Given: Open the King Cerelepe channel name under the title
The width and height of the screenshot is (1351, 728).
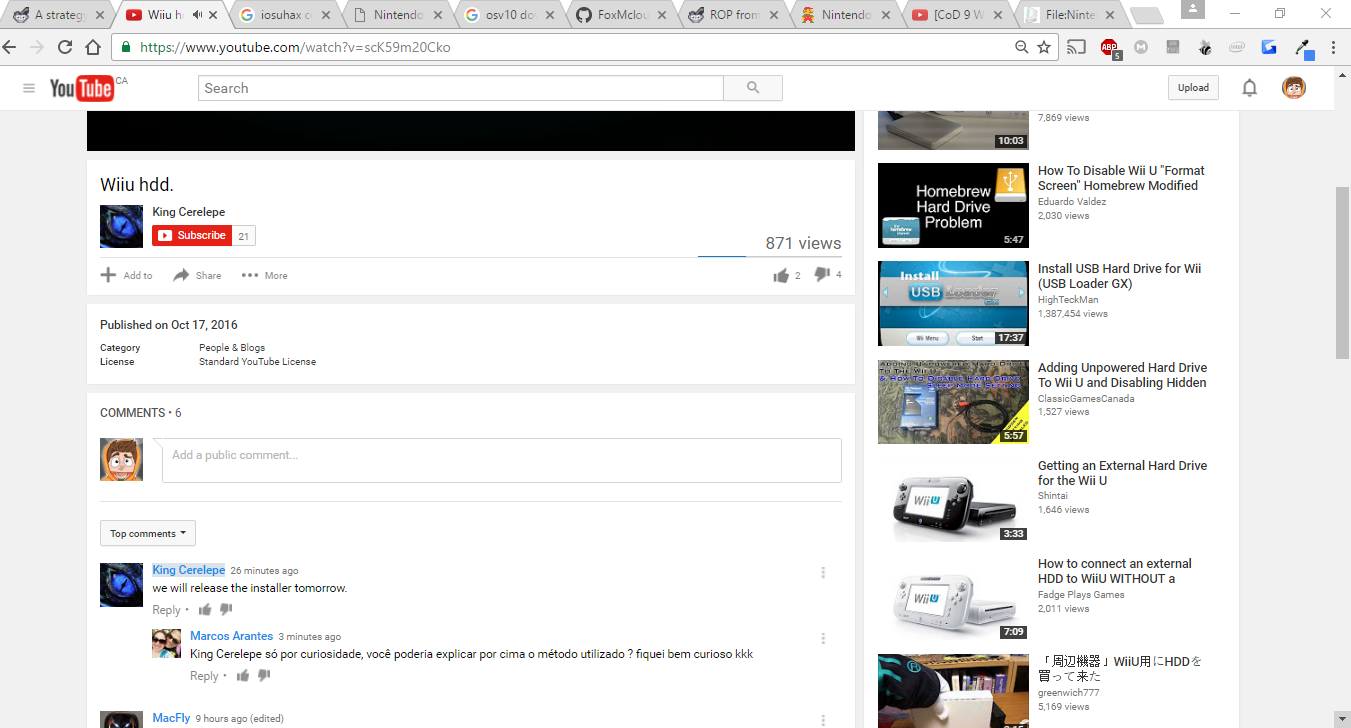Looking at the screenshot, I should (188, 212).
